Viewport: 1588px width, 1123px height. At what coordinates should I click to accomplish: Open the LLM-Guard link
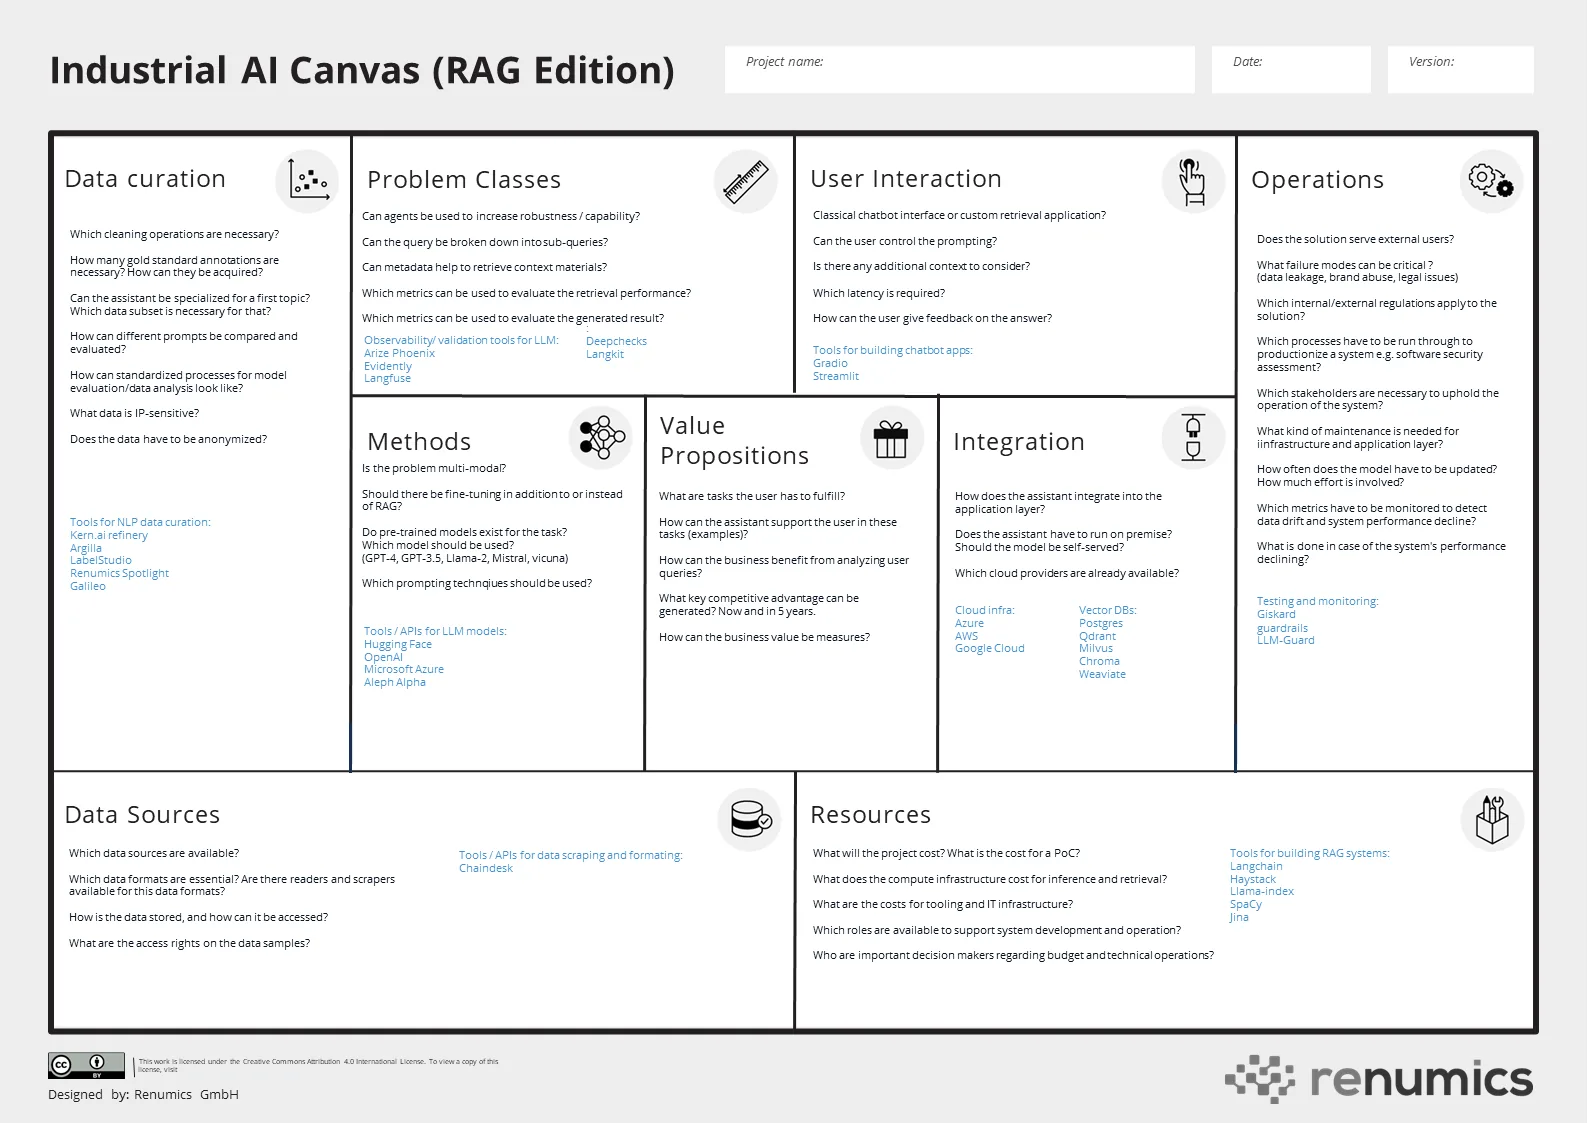(x=1286, y=640)
